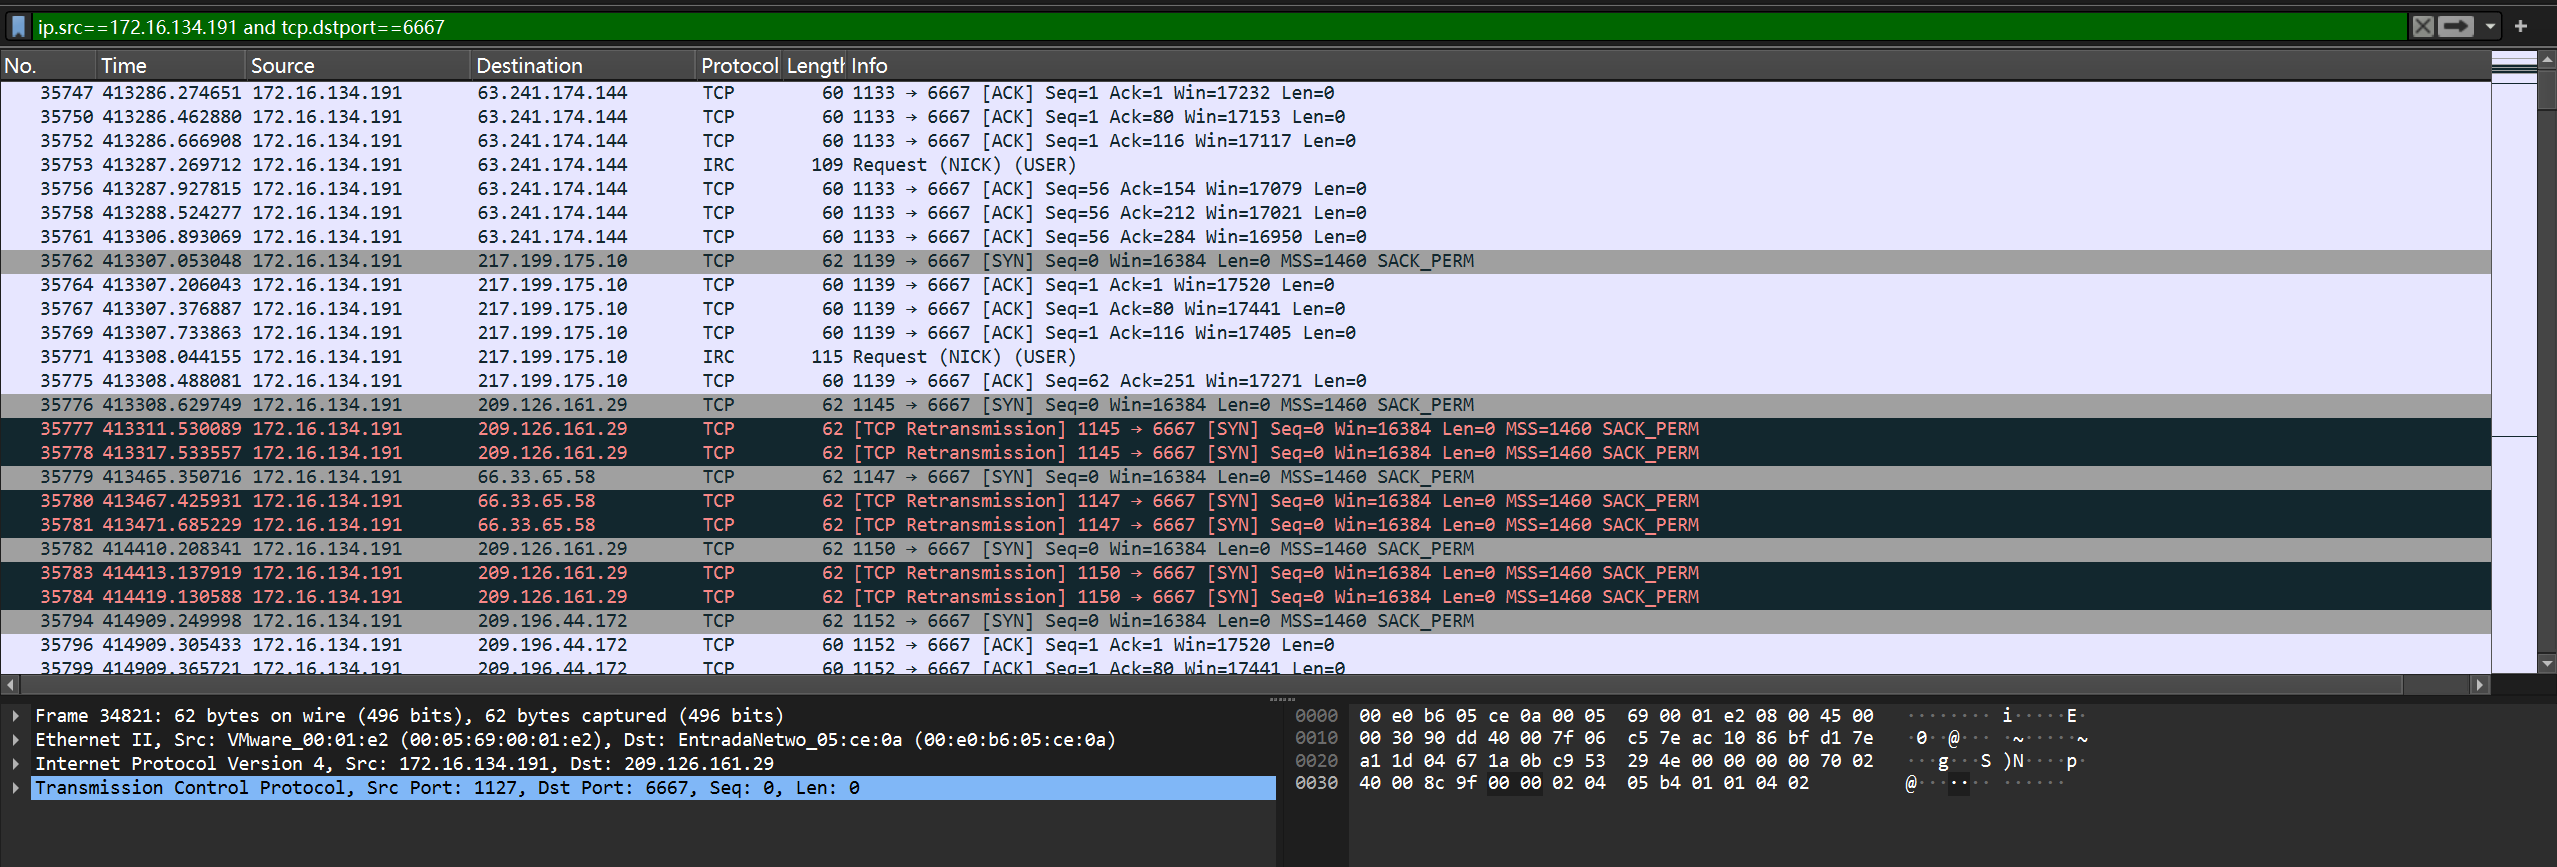Click the horizontal scrollbar right arrow

[2480, 685]
